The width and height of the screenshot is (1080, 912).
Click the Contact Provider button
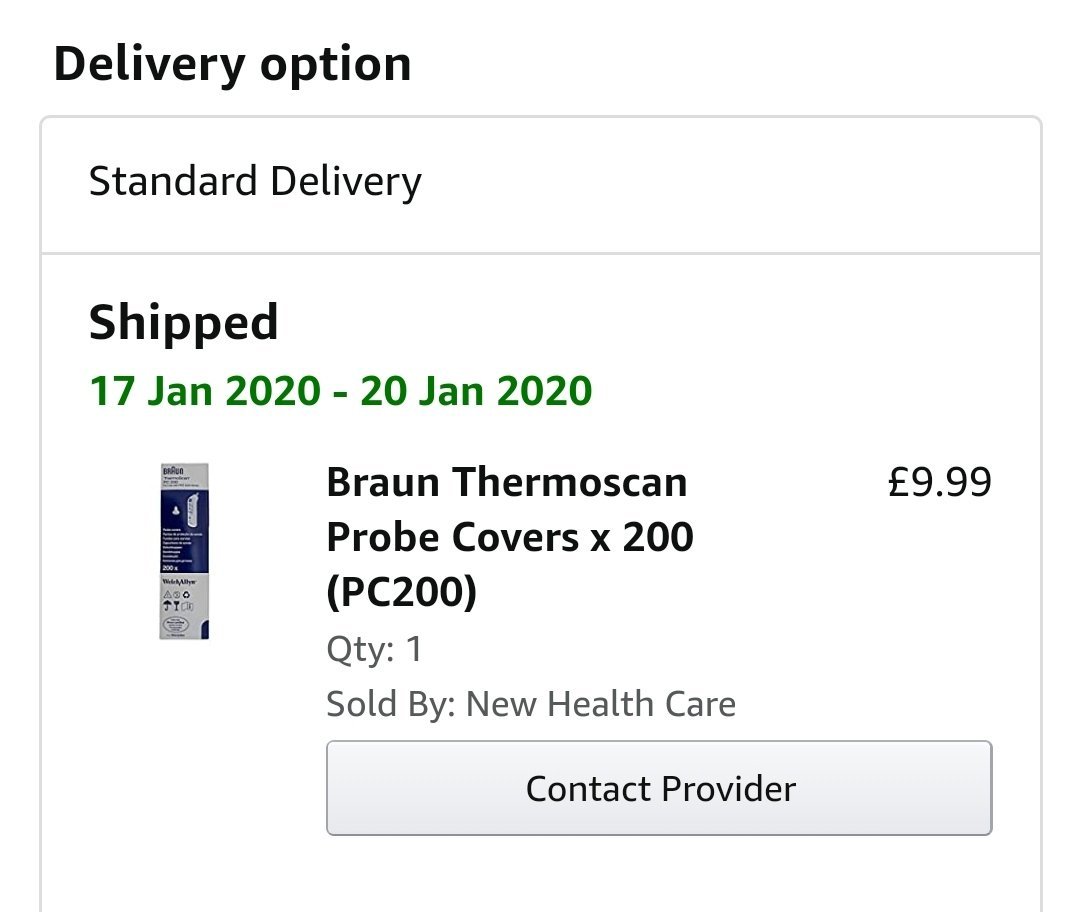point(659,788)
